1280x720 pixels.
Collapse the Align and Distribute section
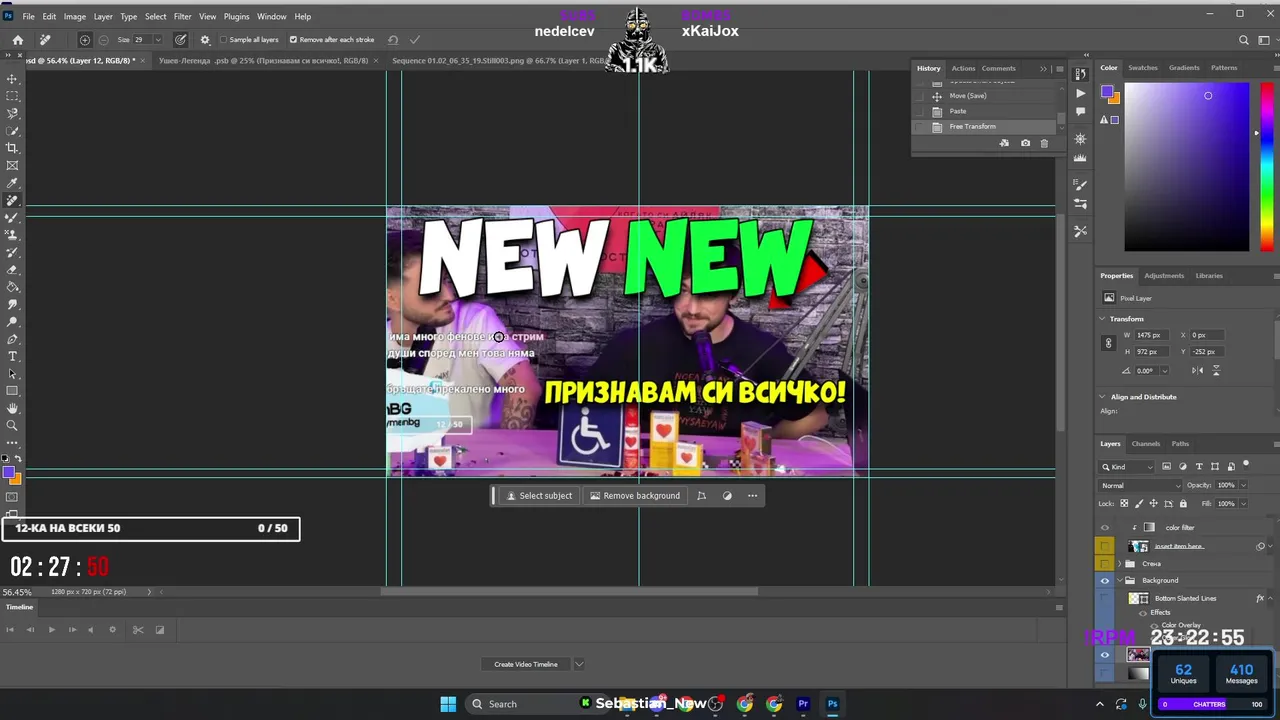pos(1103,397)
